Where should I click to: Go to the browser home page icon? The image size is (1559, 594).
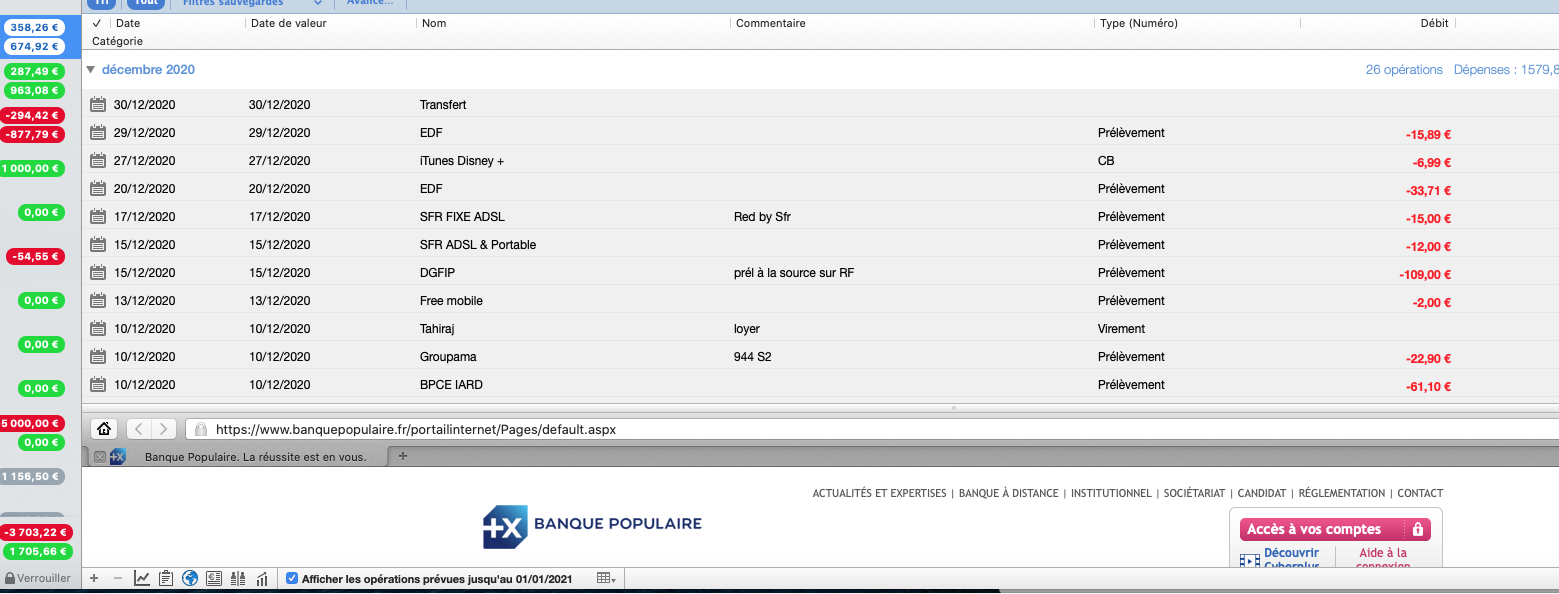click(103, 429)
